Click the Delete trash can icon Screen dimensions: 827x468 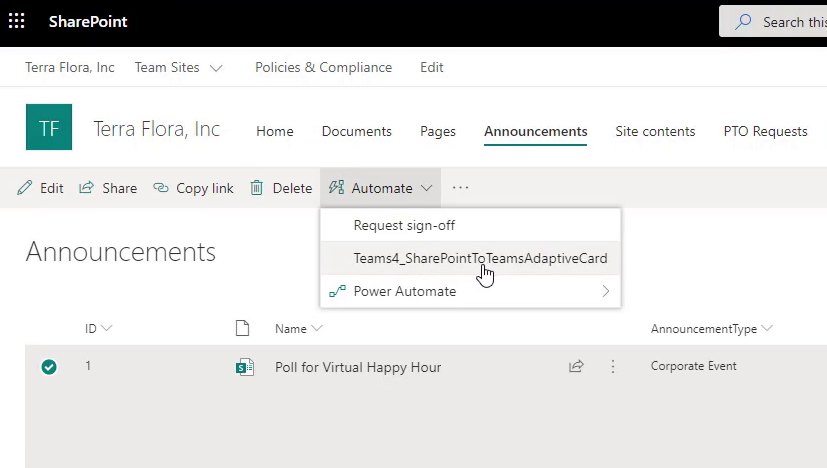point(256,188)
